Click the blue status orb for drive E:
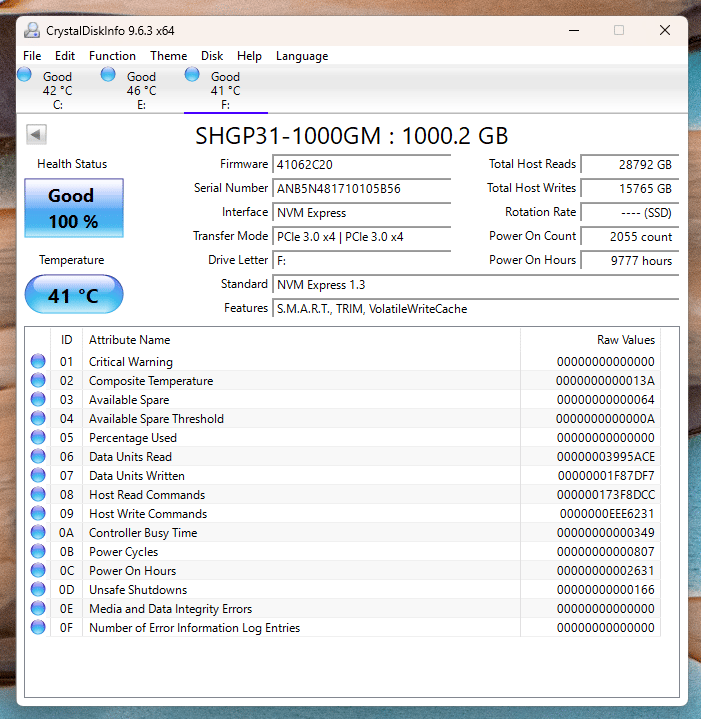 click(x=108, y=74)
